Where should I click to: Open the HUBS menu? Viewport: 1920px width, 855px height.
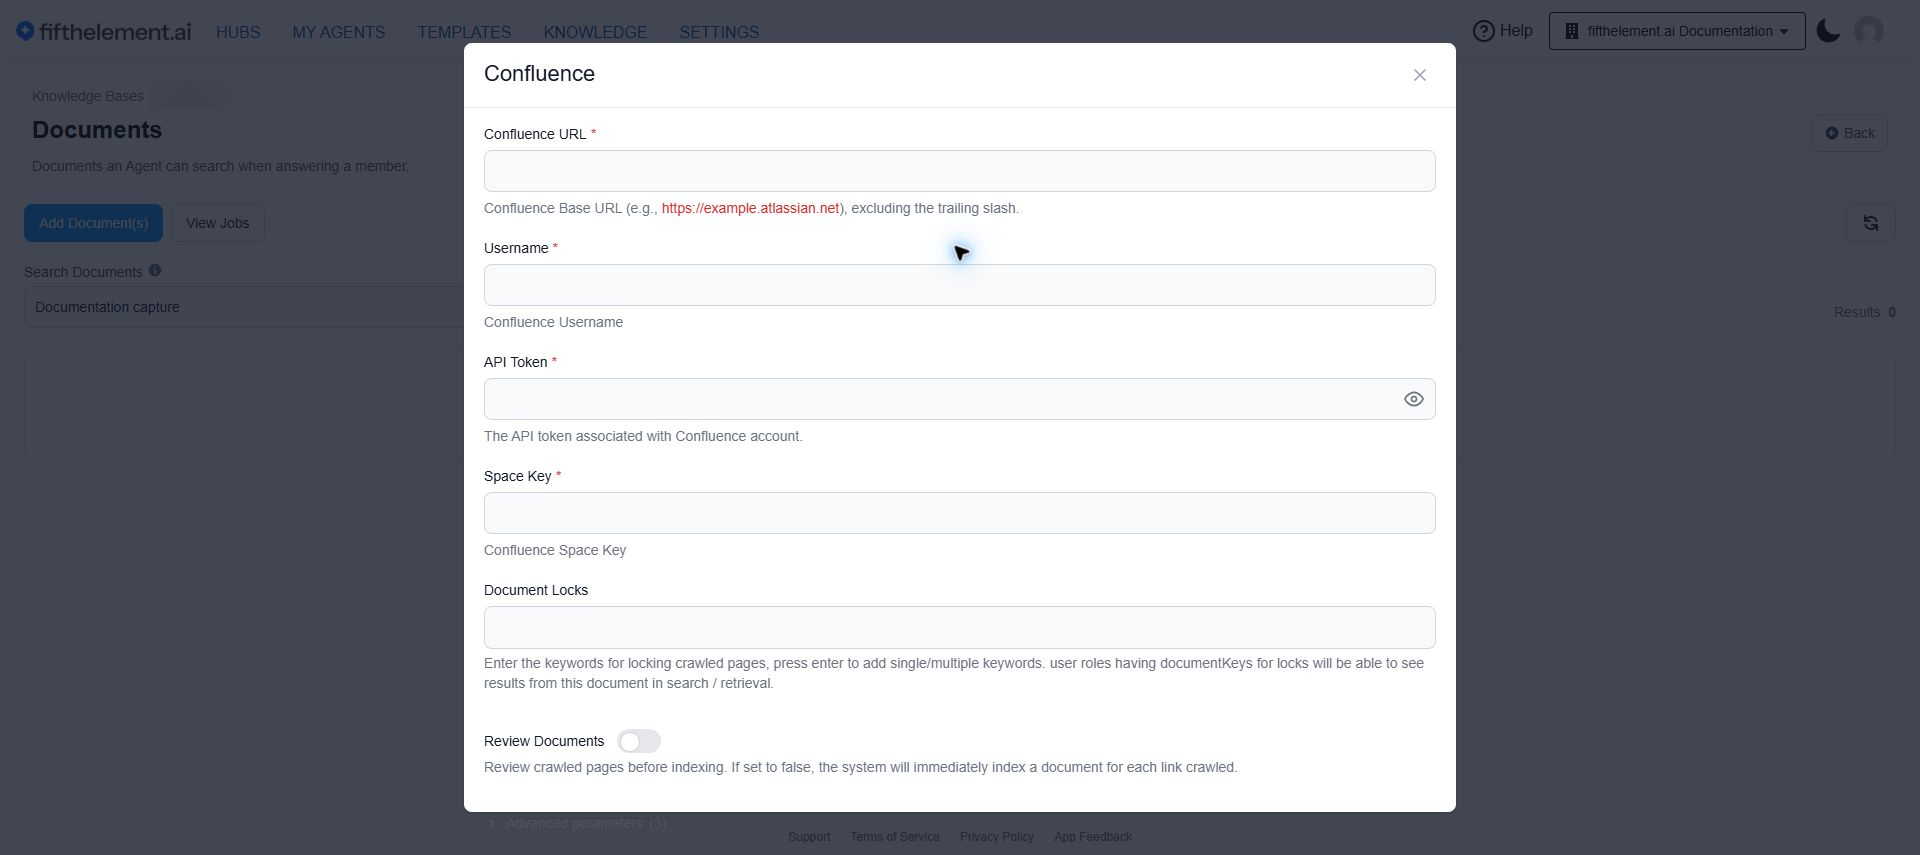pyautogui.click(x=238, y=32)
